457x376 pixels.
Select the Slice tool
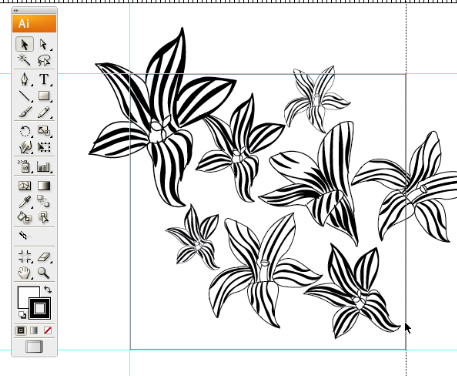[24, 236]
